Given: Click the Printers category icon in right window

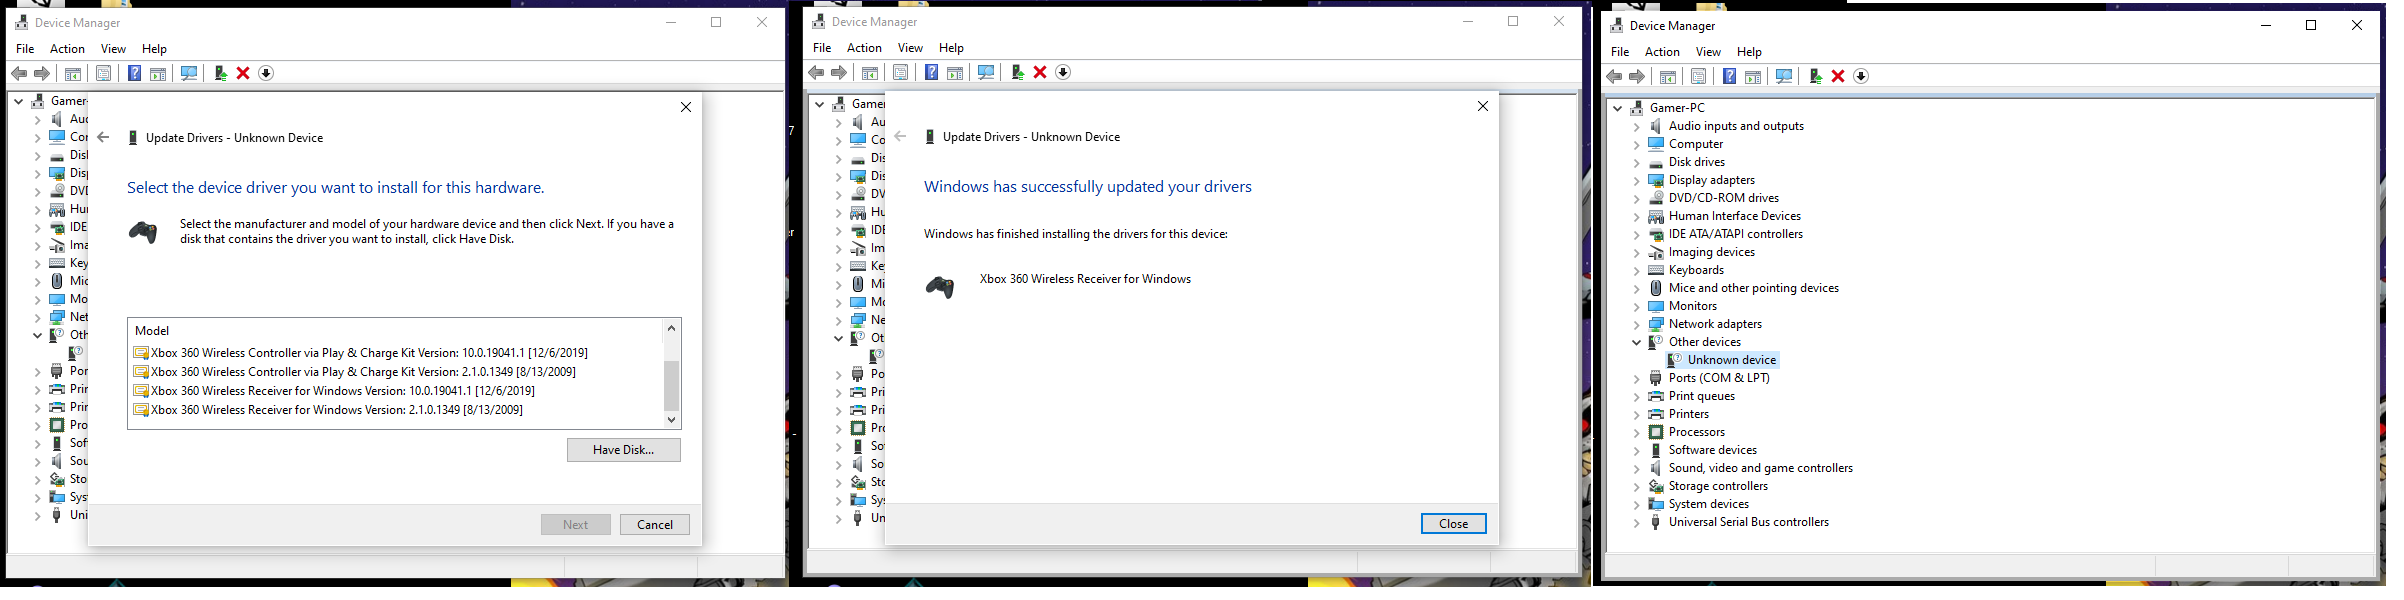Looking at the screenshot, I should [1656, 414].
